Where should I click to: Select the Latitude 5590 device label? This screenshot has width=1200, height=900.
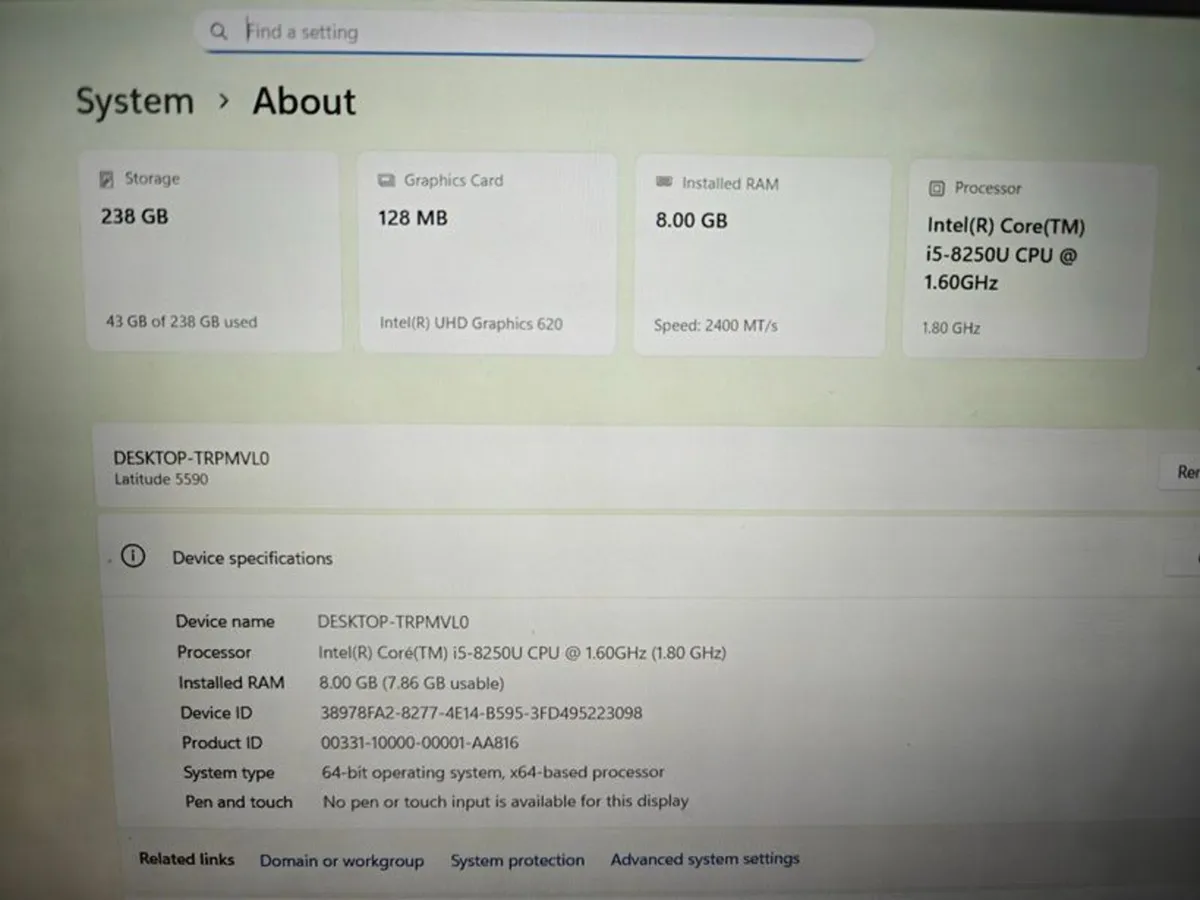pos(161,479)
